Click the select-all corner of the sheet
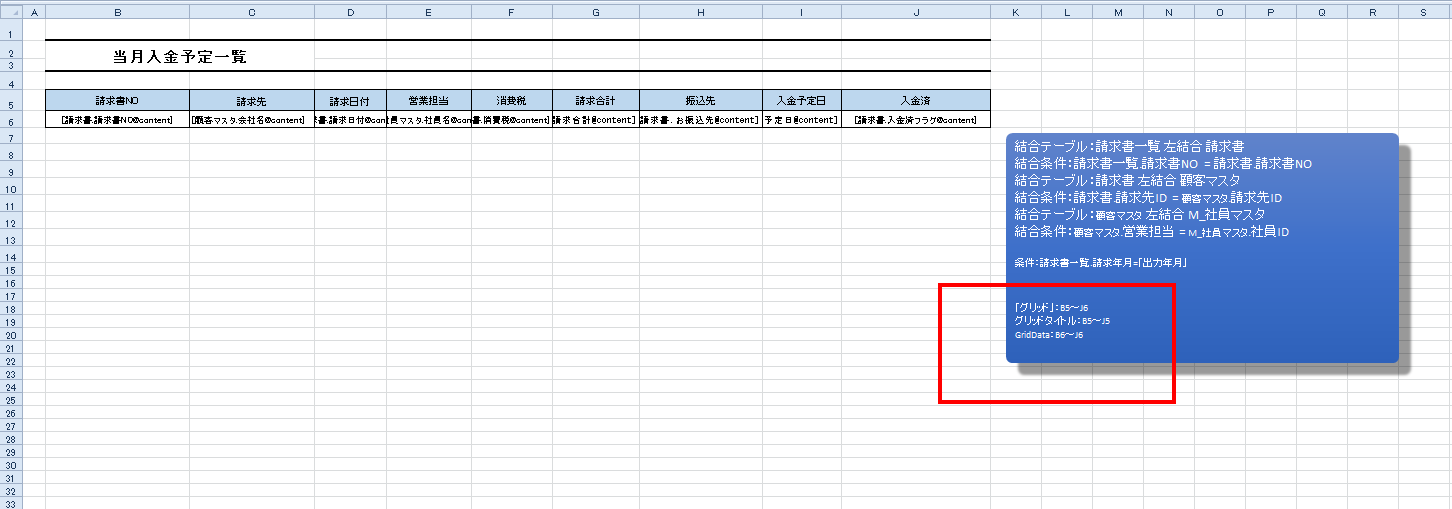Image resolution: width=1452 pixels, height=509 pixels. tap(10, 12)
